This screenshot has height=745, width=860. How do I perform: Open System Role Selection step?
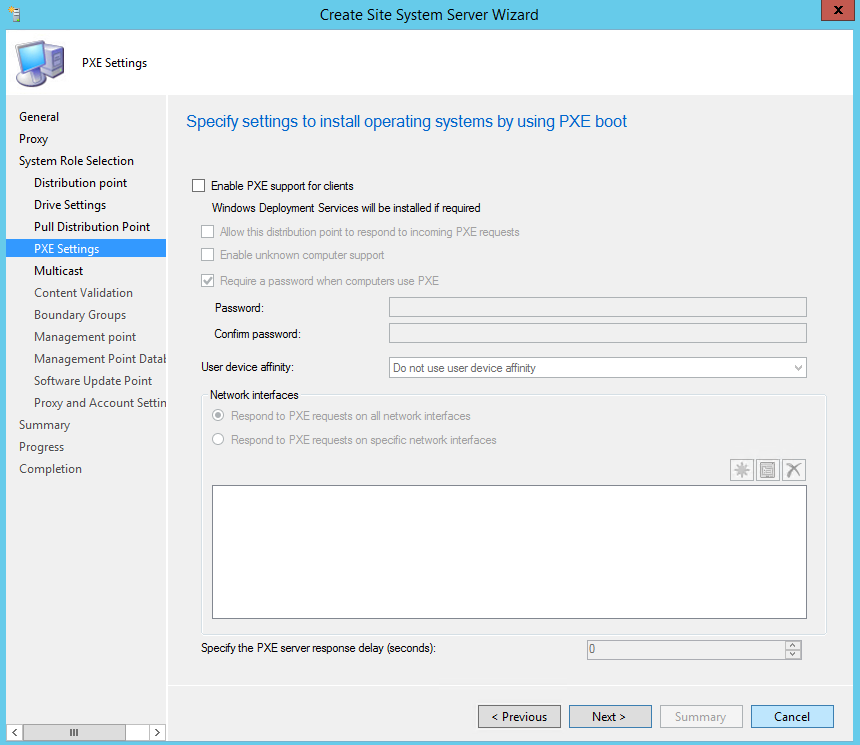coord(76,161)
